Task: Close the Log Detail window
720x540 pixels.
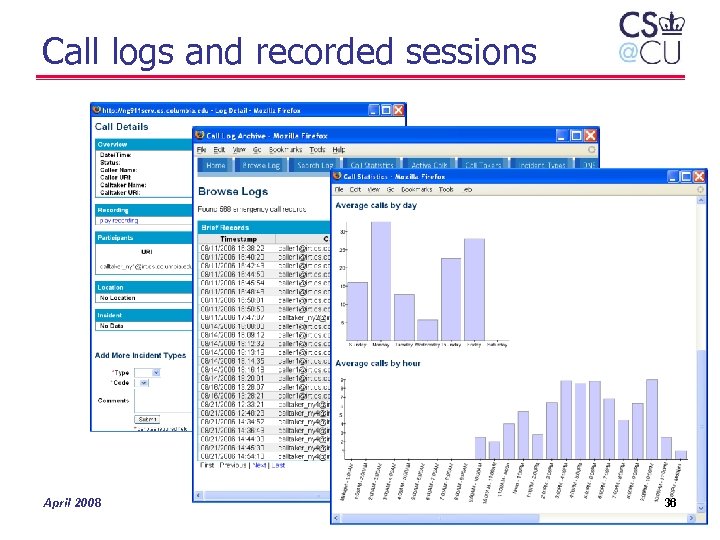Action: click(x=399, y=110)
